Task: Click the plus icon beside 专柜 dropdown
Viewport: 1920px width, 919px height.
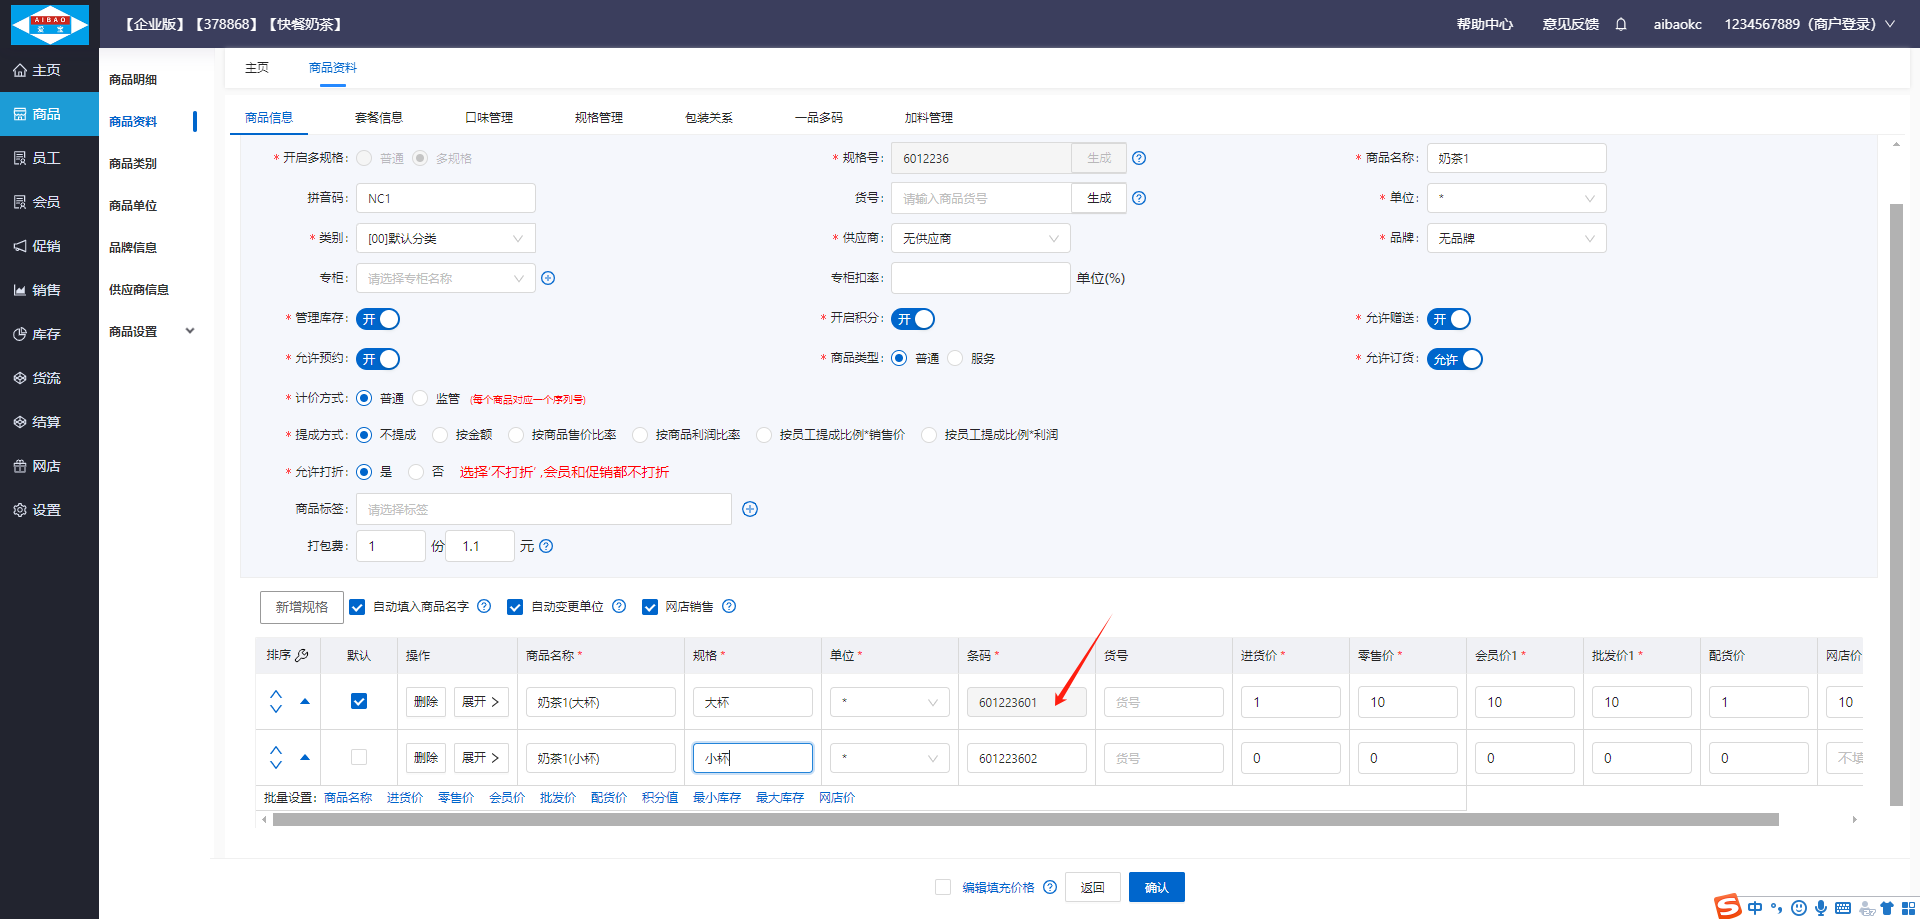Action: [x=548, y=278]
